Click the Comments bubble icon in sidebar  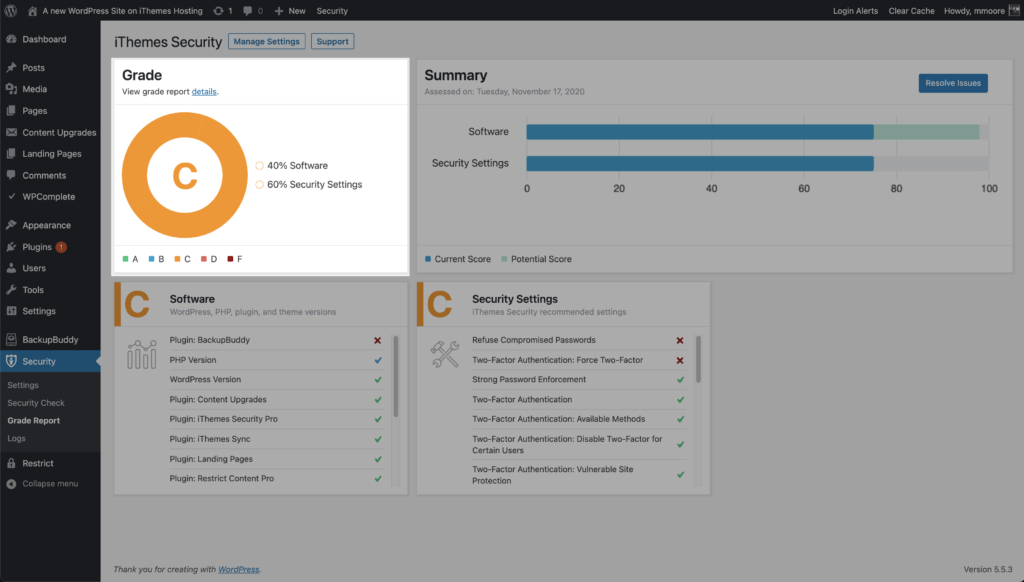pyautogui.click(x=11, y=175)
